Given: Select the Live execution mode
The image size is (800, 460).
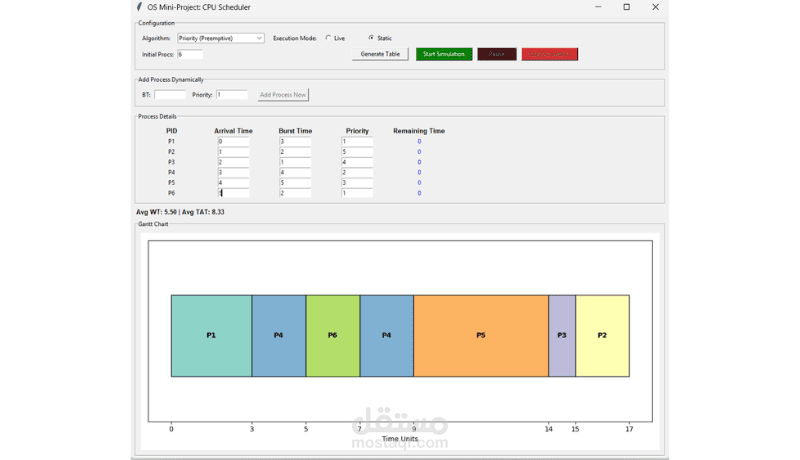Looking at the screenshot, I should click(x=328, y=38).
